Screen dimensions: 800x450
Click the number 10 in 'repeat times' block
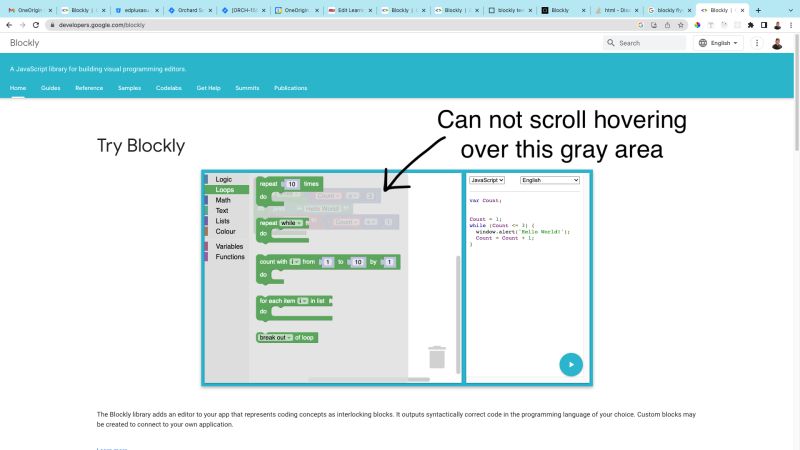pos(292,184)
